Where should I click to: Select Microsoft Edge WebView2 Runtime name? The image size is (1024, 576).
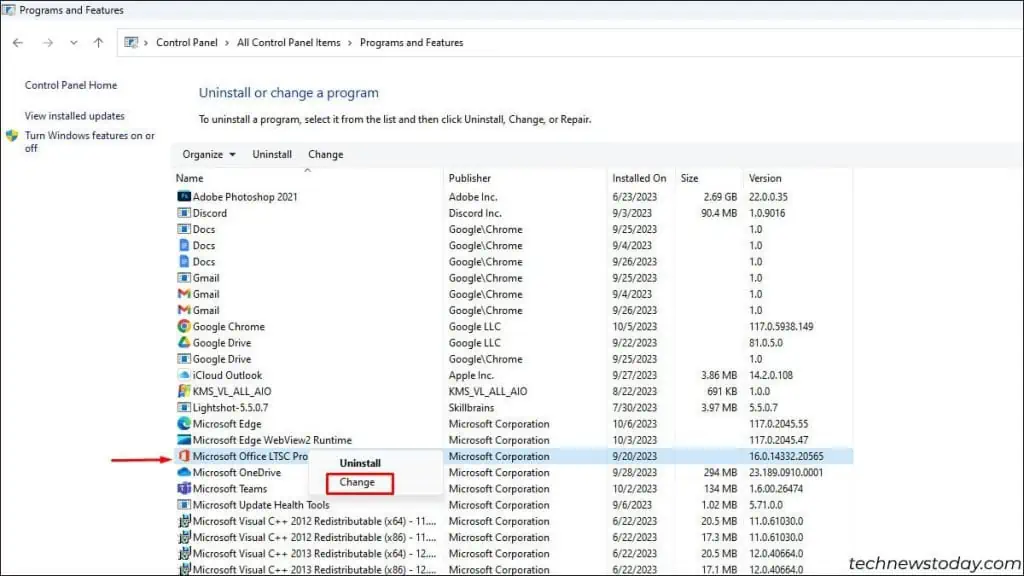(272, 440)
